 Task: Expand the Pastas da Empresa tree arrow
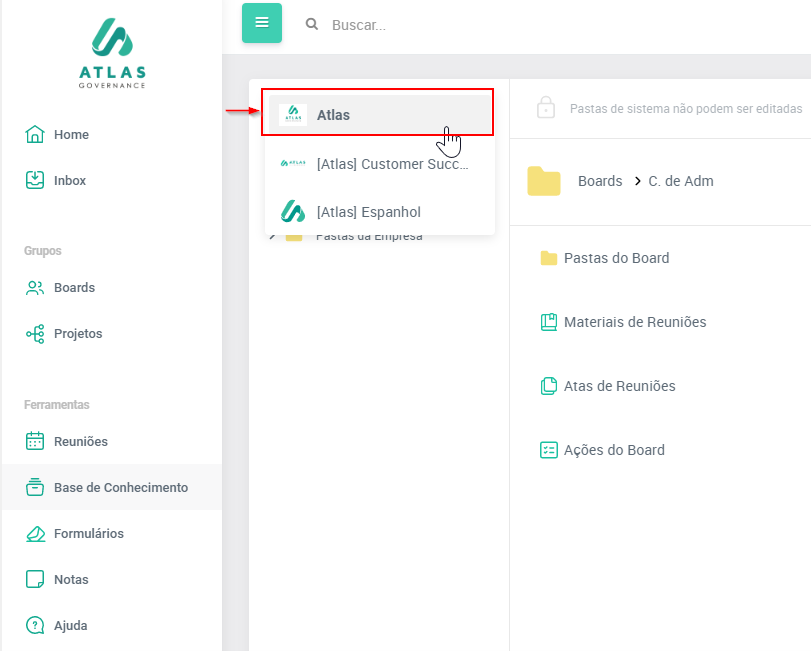pyautogui.click(x=272, y=237)
